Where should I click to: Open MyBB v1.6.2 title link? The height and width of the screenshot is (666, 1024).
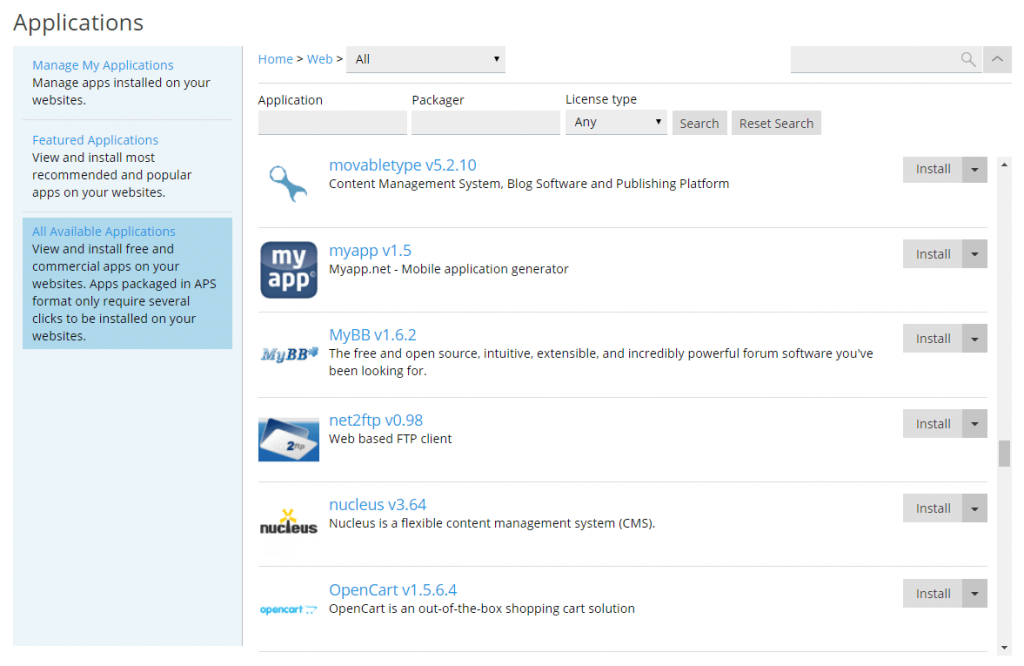point(372,335)
